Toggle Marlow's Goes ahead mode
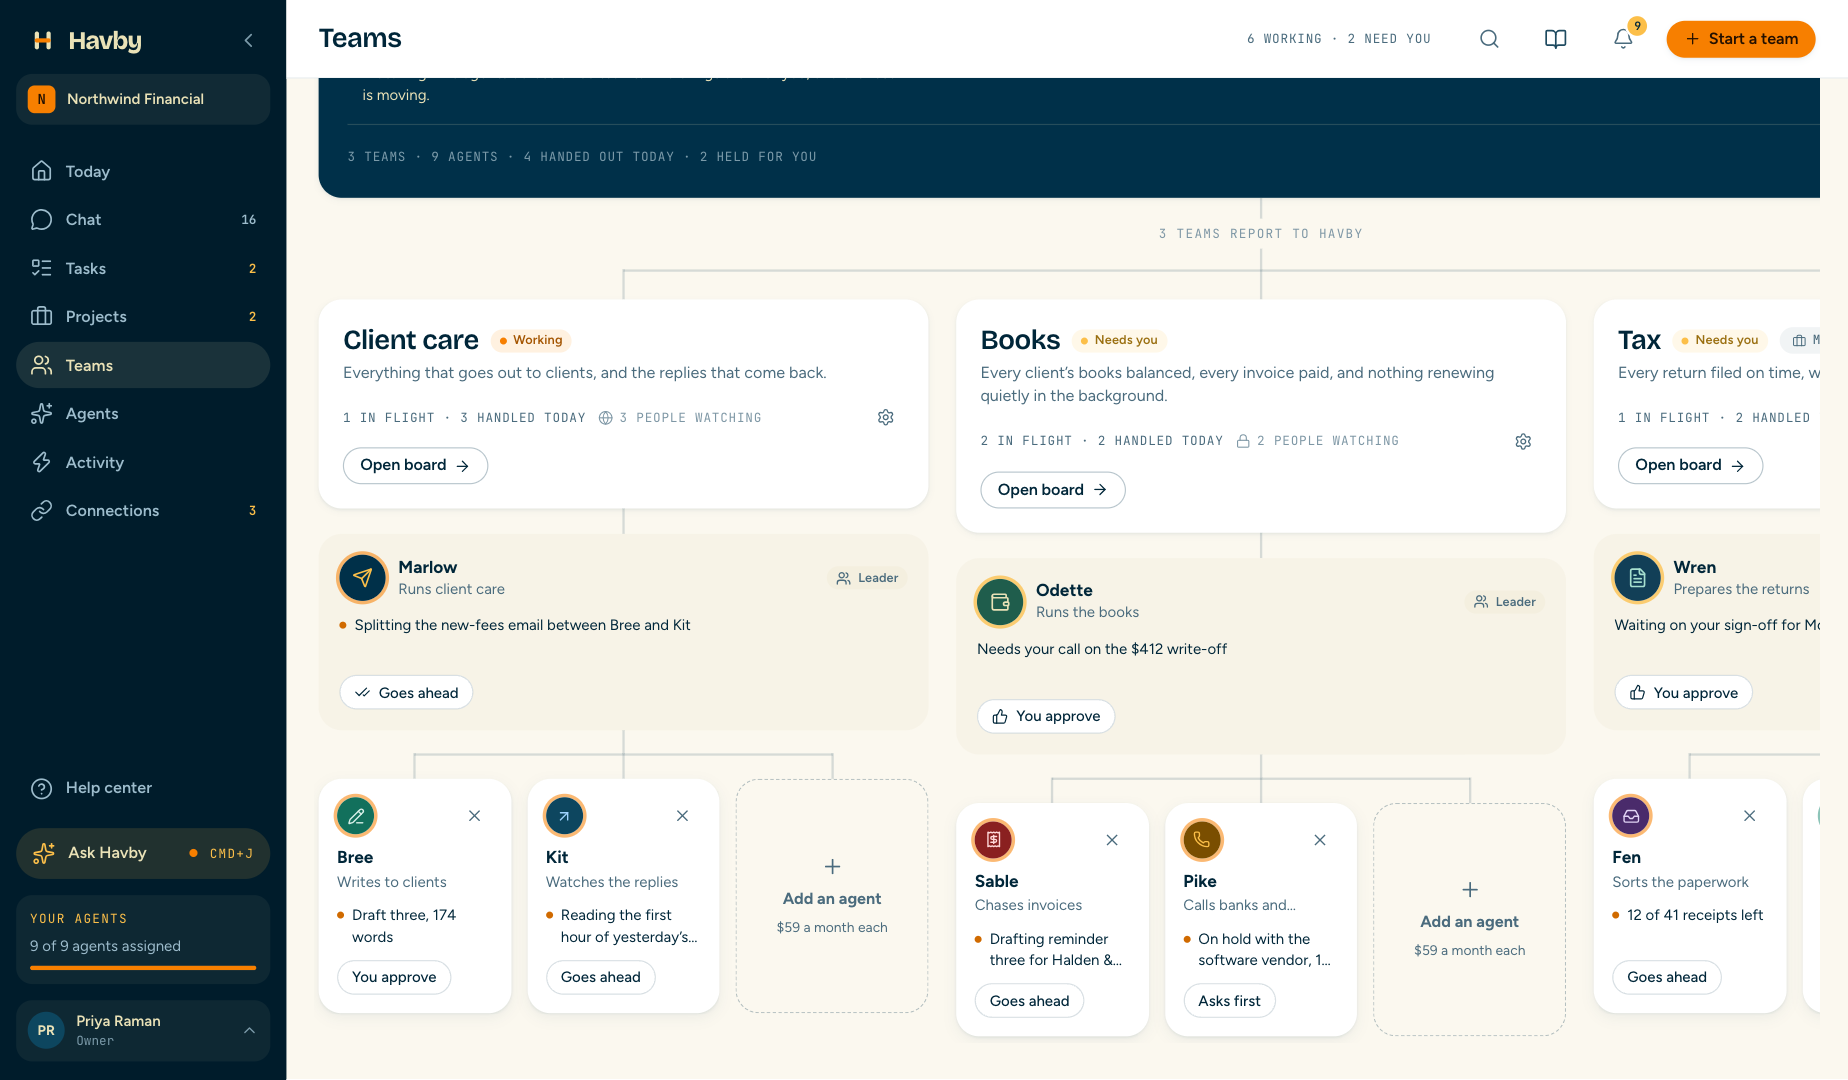This screenshot has height=1080, width=1848. (x=406, y=693)
